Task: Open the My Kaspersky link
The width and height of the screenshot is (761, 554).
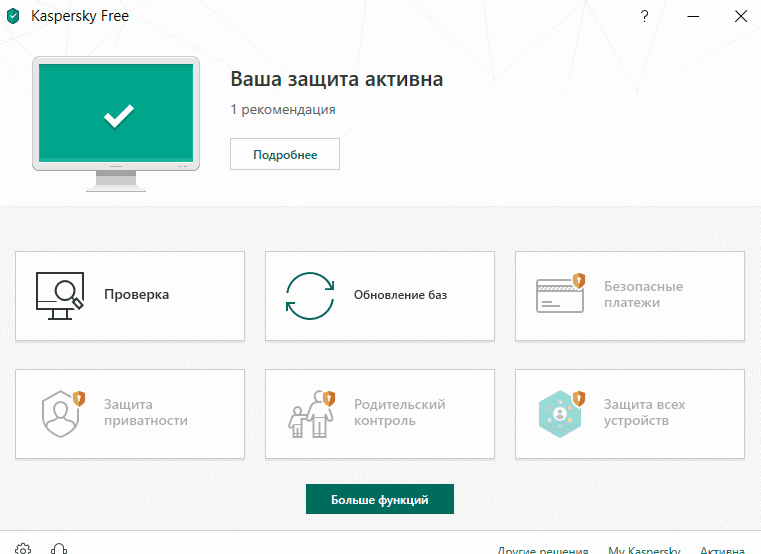Action: click(x=644, y=550)
